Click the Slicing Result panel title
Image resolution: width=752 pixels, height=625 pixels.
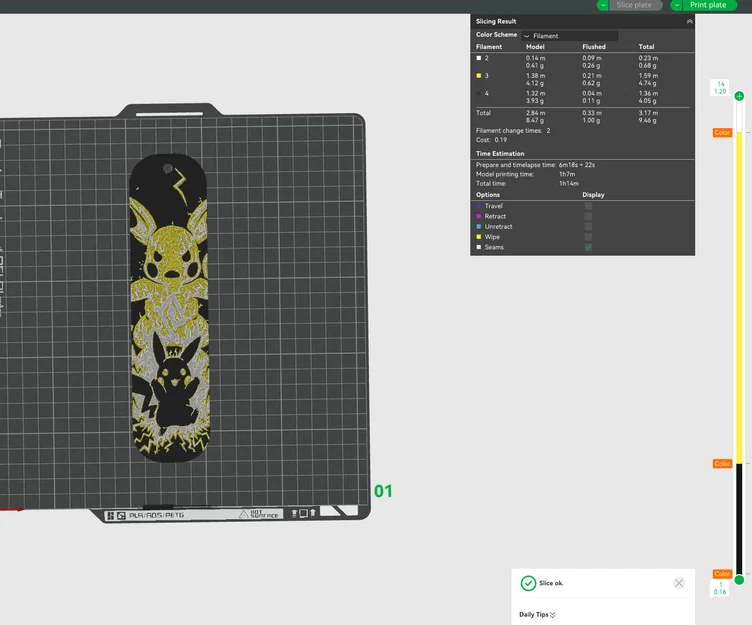496,22
